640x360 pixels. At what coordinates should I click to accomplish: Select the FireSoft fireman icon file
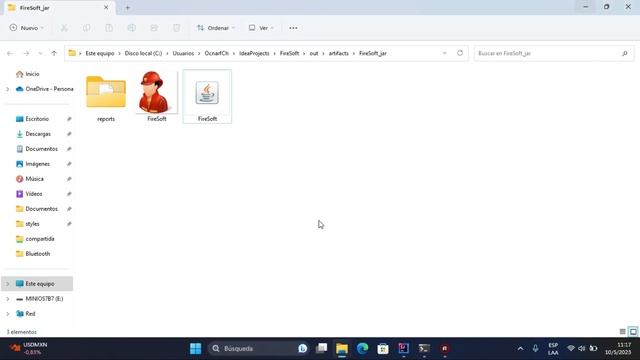pyautogui.click(x=157, y=97)
